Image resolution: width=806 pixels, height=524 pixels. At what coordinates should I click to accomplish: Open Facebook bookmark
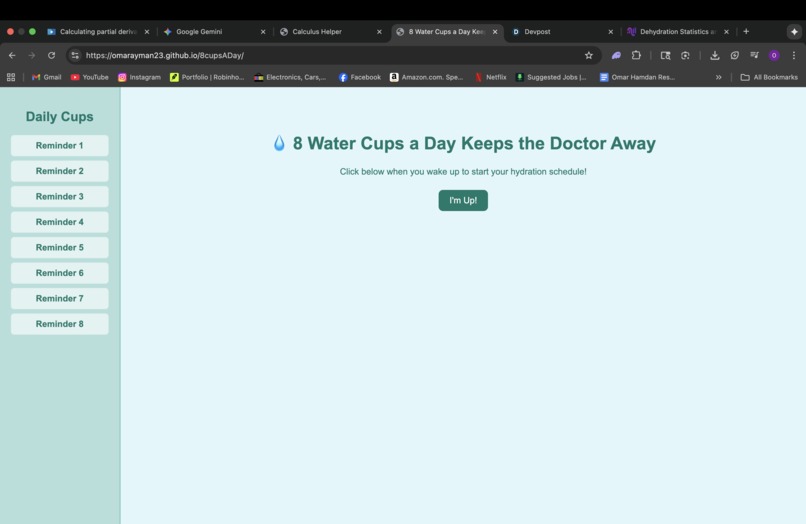point(360,77)
